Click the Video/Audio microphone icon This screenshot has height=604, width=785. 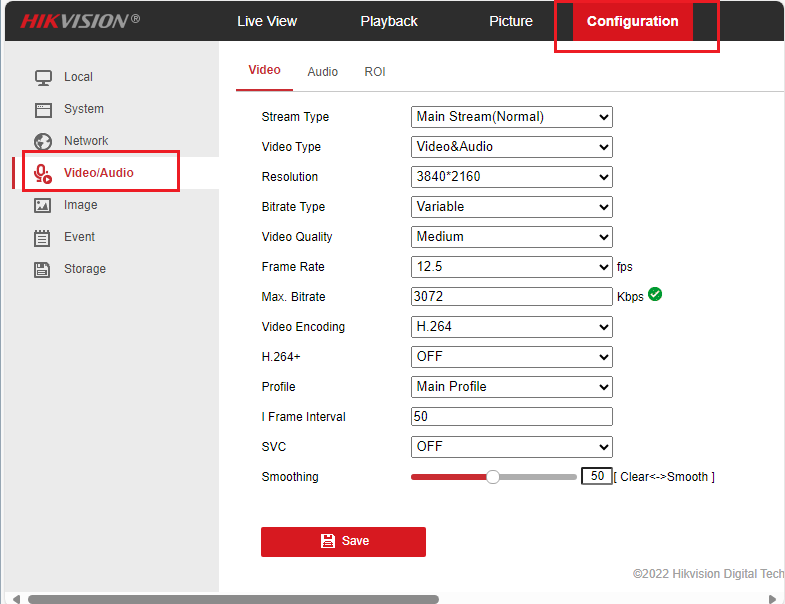(43, 173)
